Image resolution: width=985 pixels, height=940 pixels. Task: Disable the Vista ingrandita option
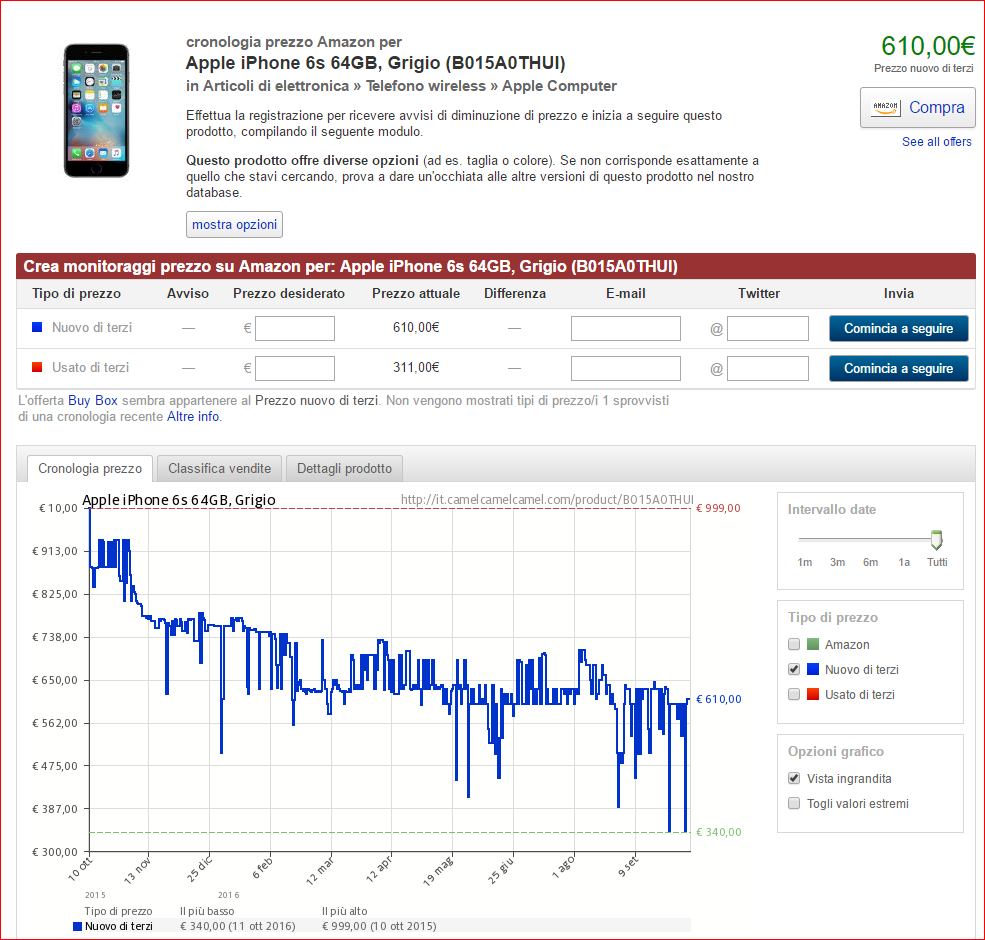coord(794,778)
